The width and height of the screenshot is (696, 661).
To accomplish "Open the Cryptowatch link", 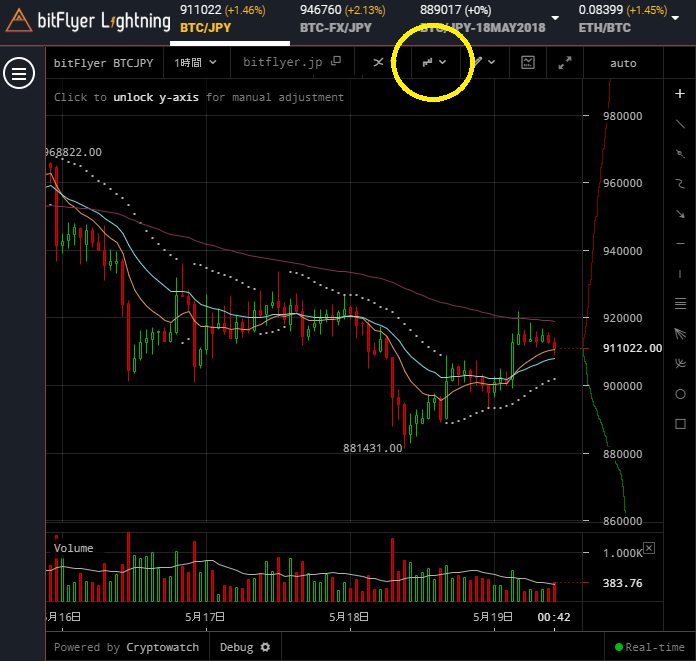I will [162, 647].
